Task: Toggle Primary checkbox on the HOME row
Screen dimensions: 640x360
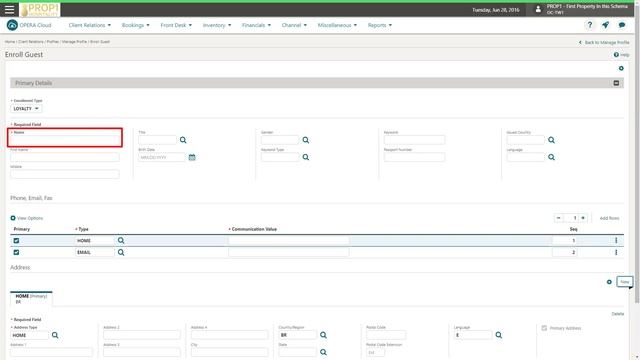Action: (x=16, y=240)
